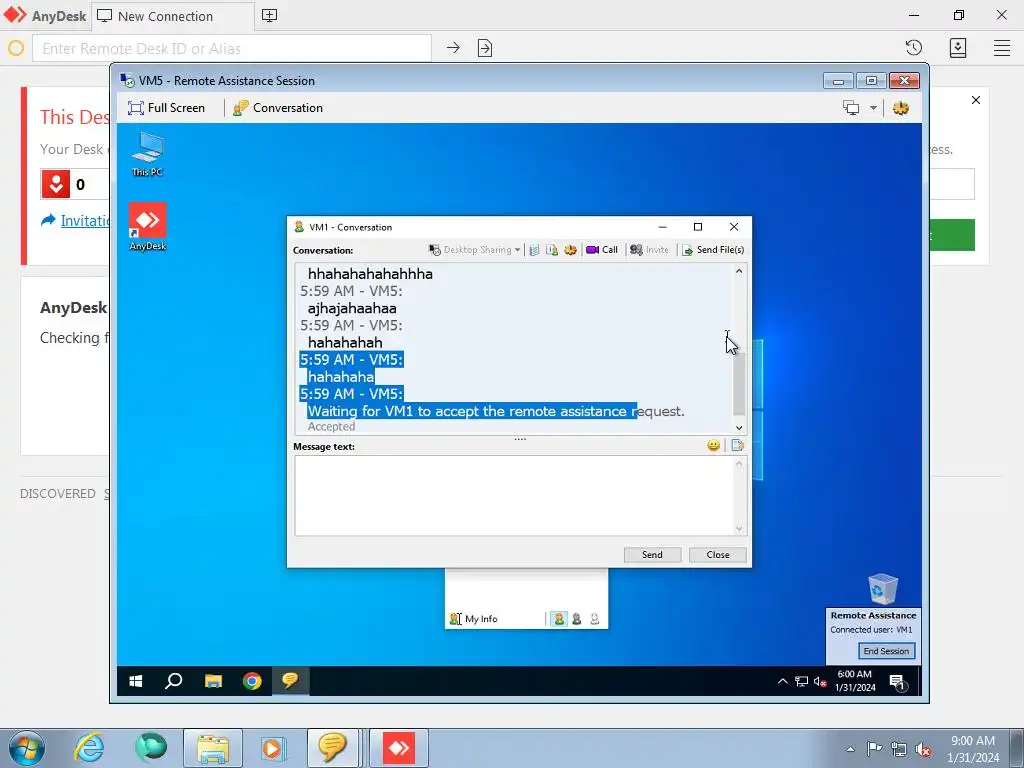1024x768 pixels.
Task: Click the orange users icon at session toolbar right
Action: tap(901, 108)
